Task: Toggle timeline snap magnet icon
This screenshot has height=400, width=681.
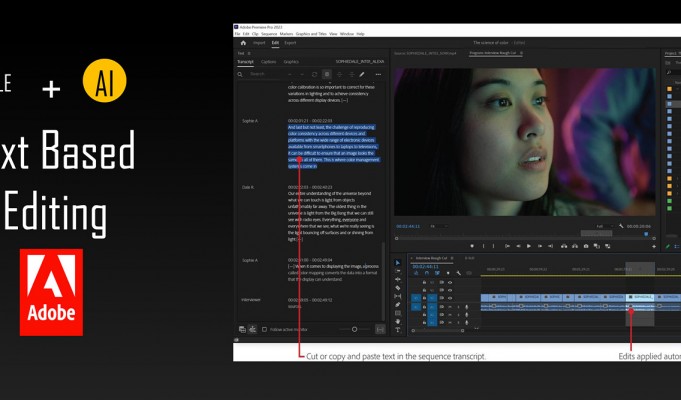Action: (426, 273)
